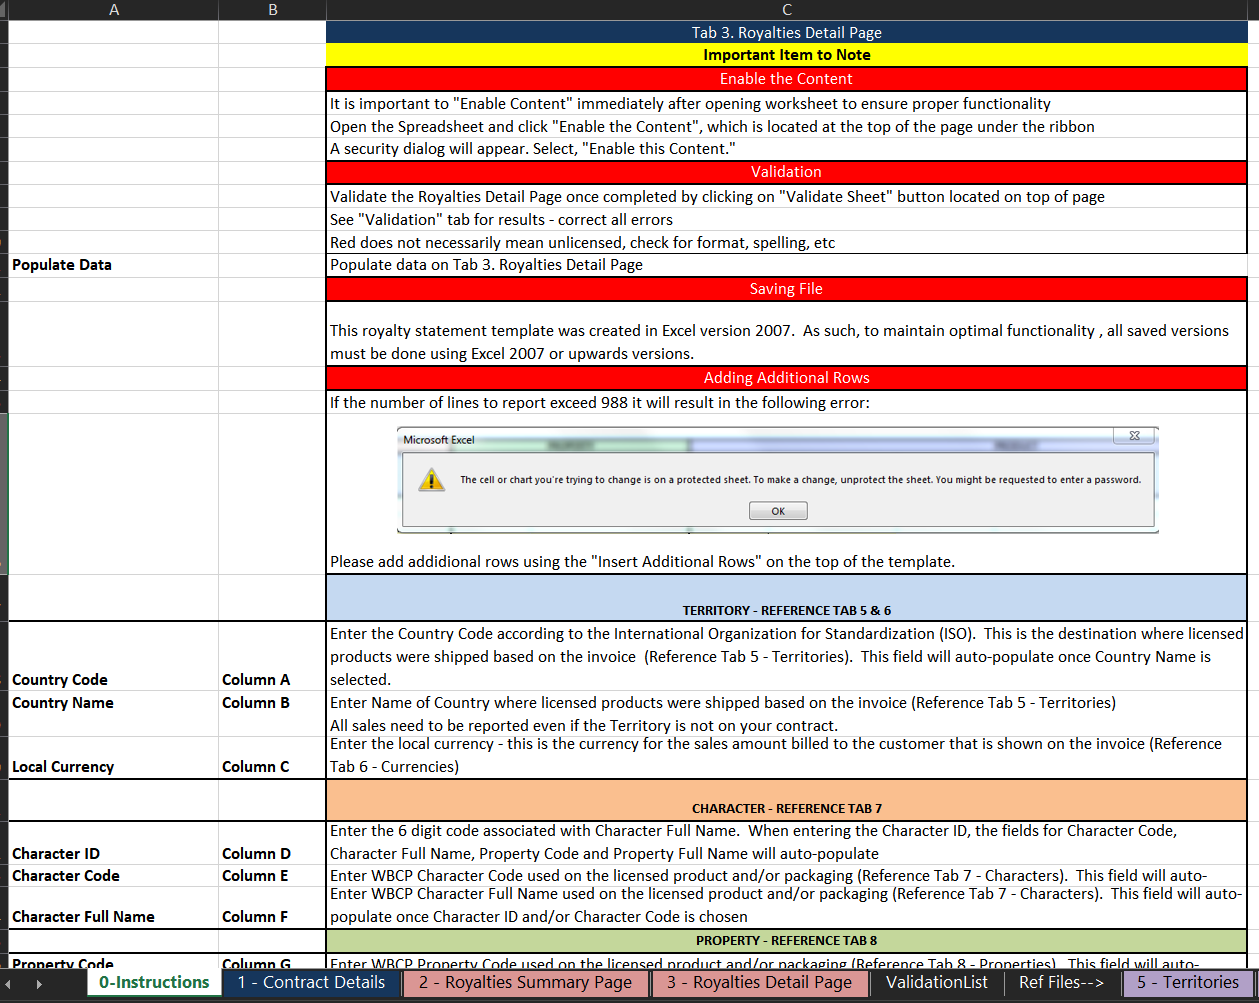1259x1003 pixels.
Task: Click the Populate Data label cell
Action: pos(113,265)
